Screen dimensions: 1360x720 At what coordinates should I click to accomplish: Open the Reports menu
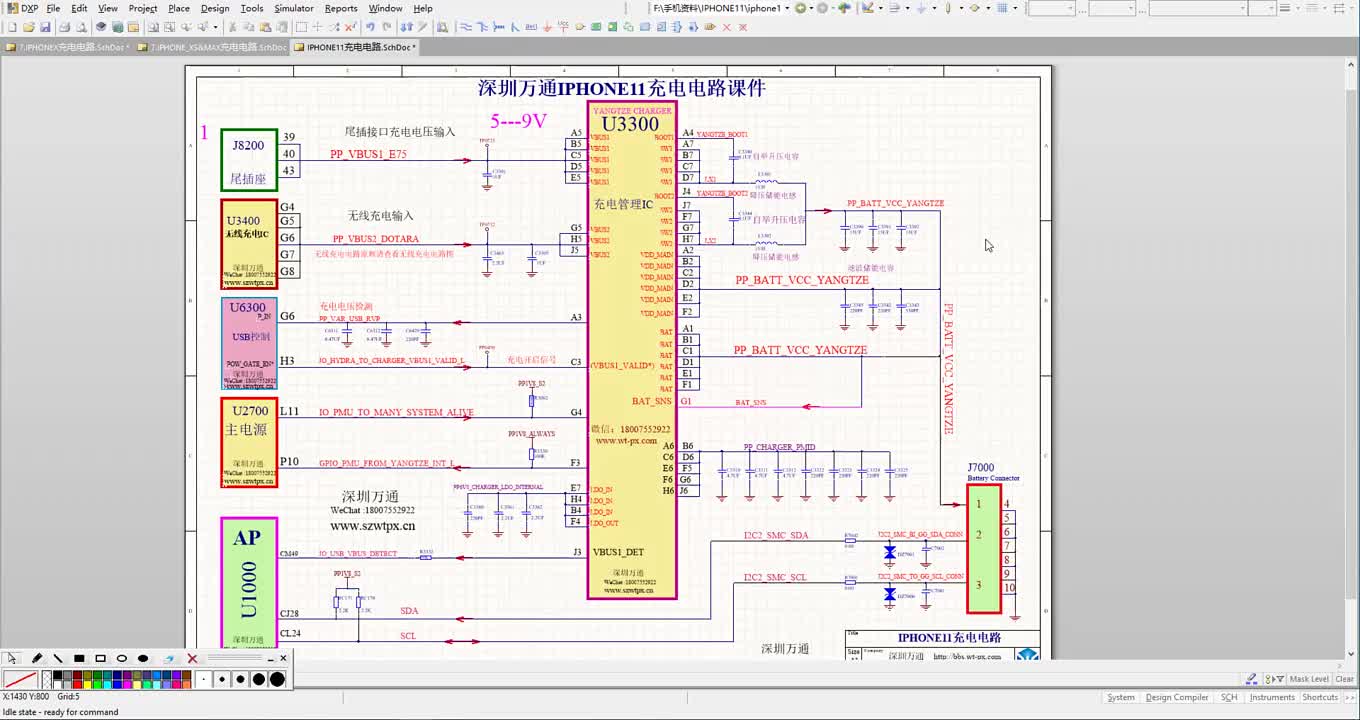(x=341, y=8)
